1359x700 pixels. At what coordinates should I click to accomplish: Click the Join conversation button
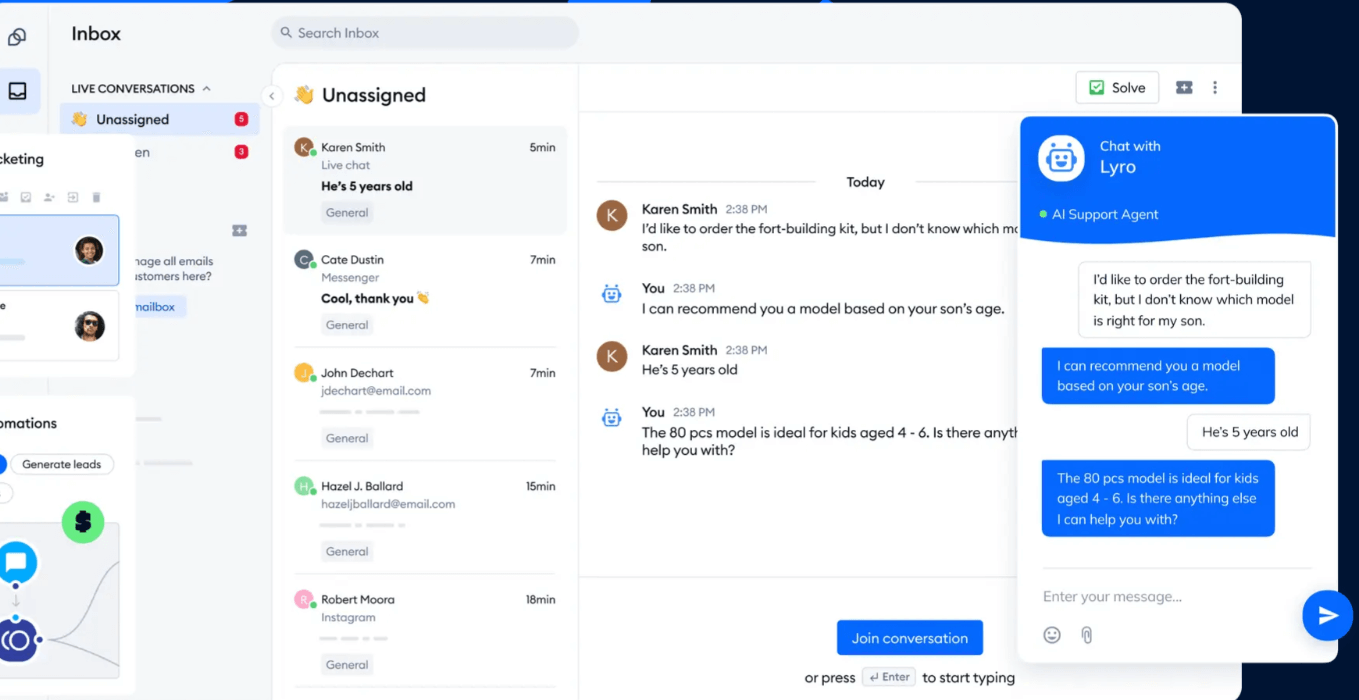(x=909, y=638)
